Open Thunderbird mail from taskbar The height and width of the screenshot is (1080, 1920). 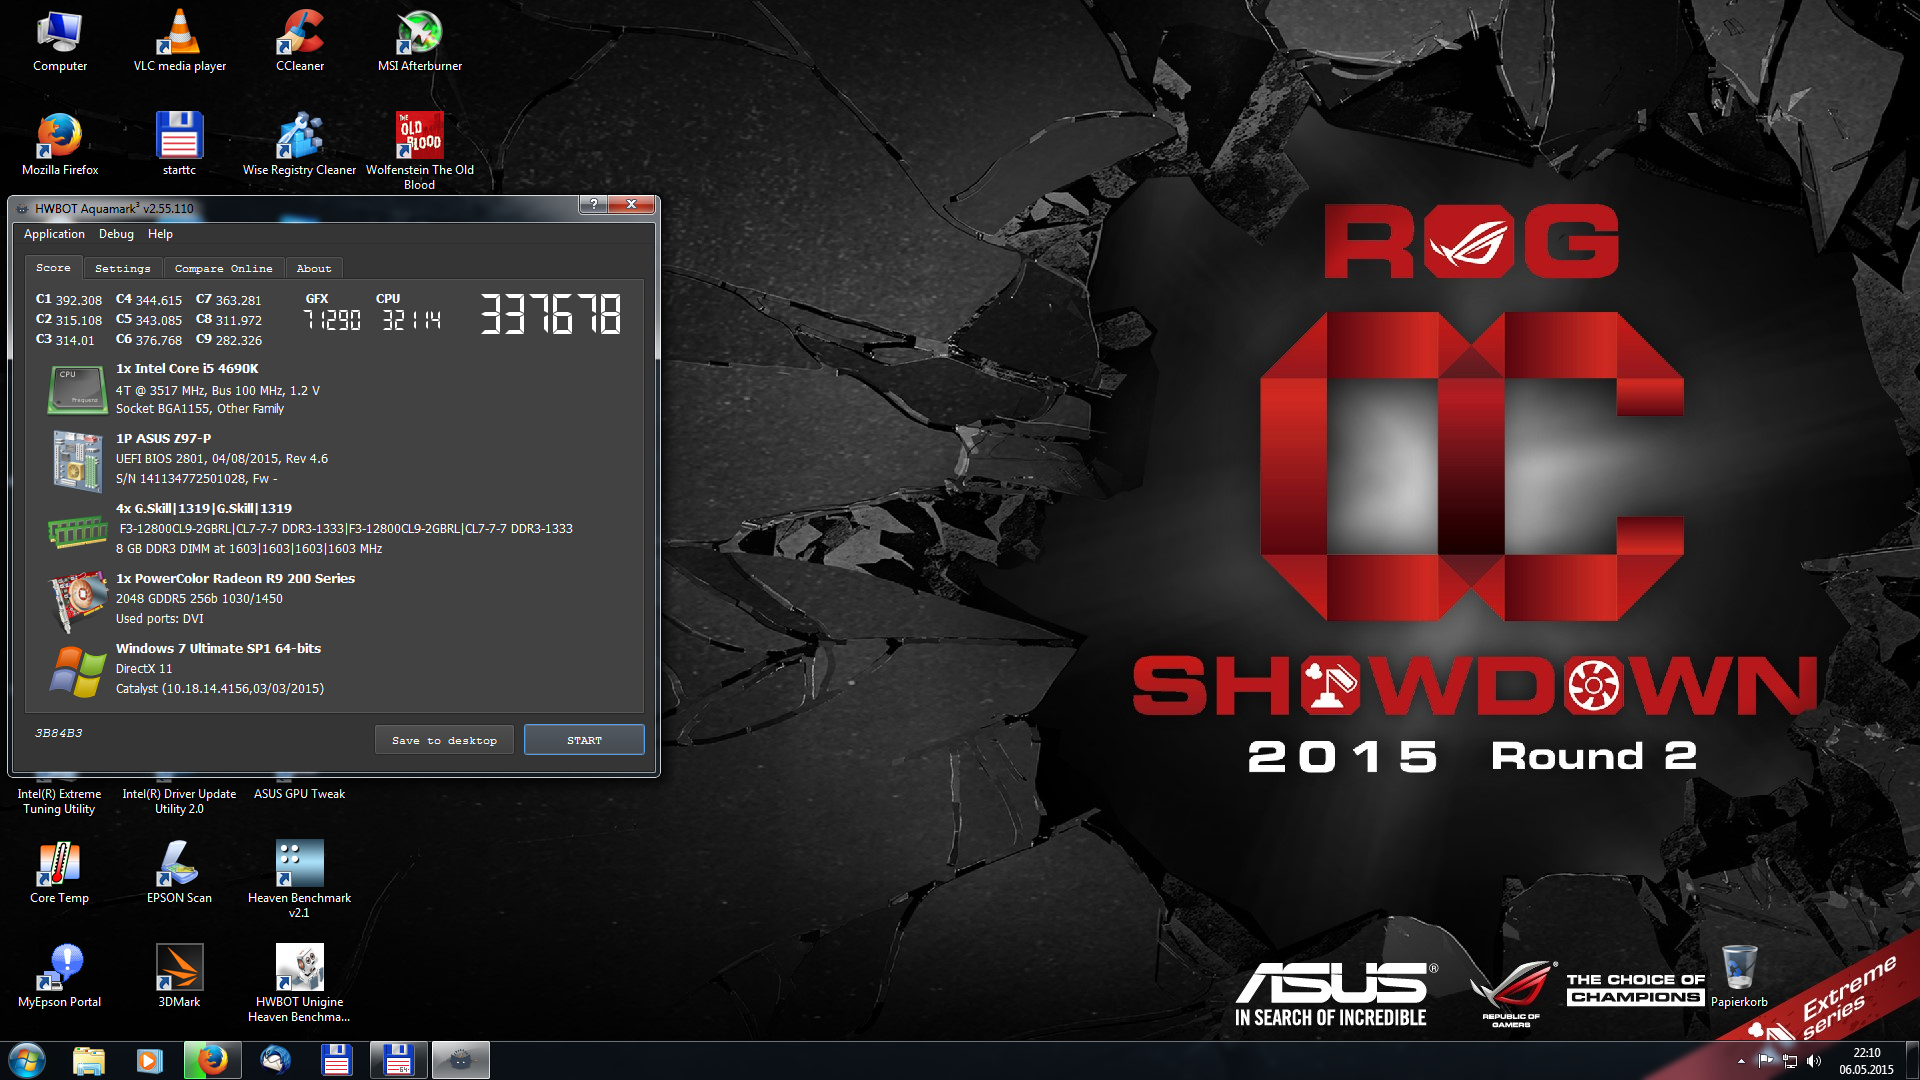pyautogui.click(x=275, y=1060)
